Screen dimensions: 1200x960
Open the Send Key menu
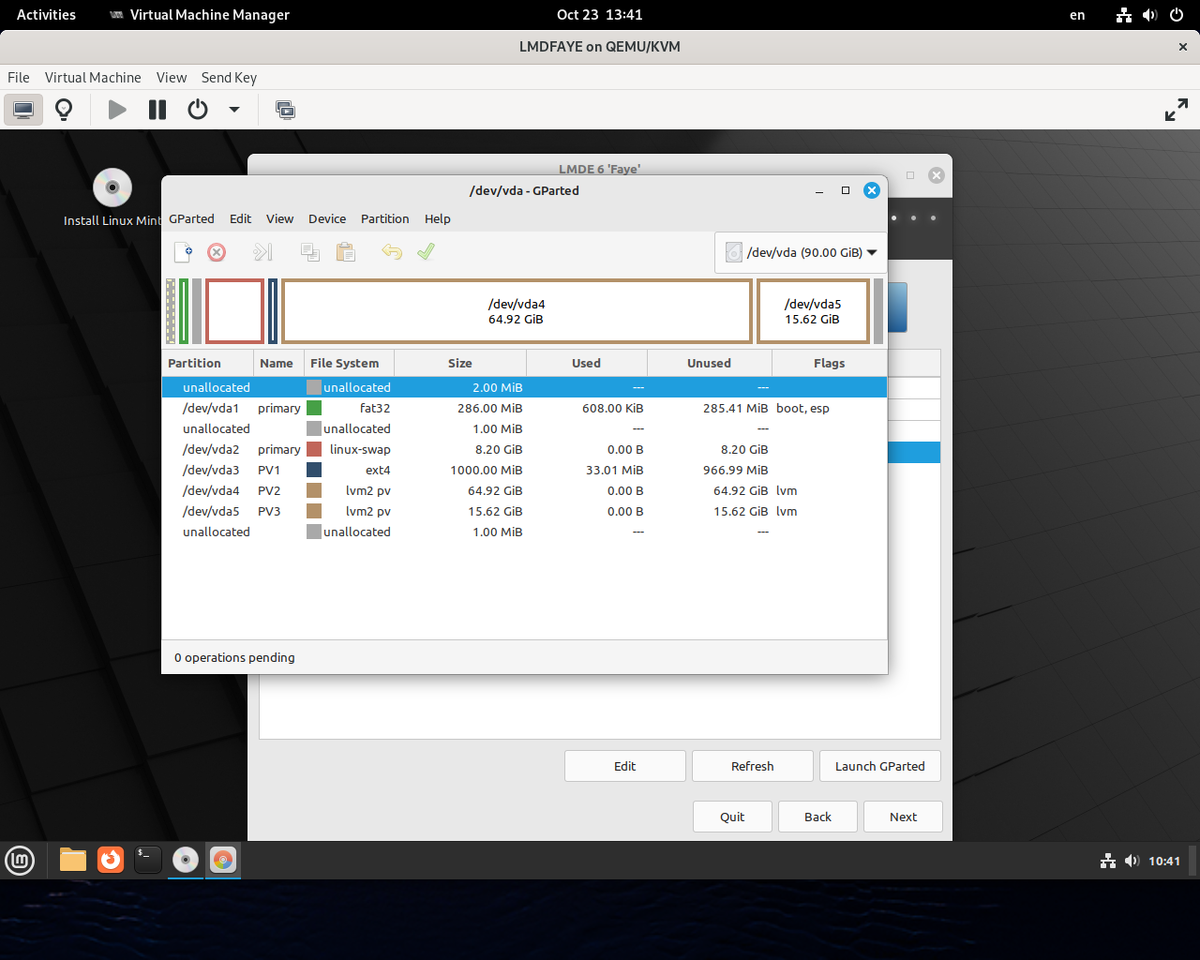pos(229,77)
